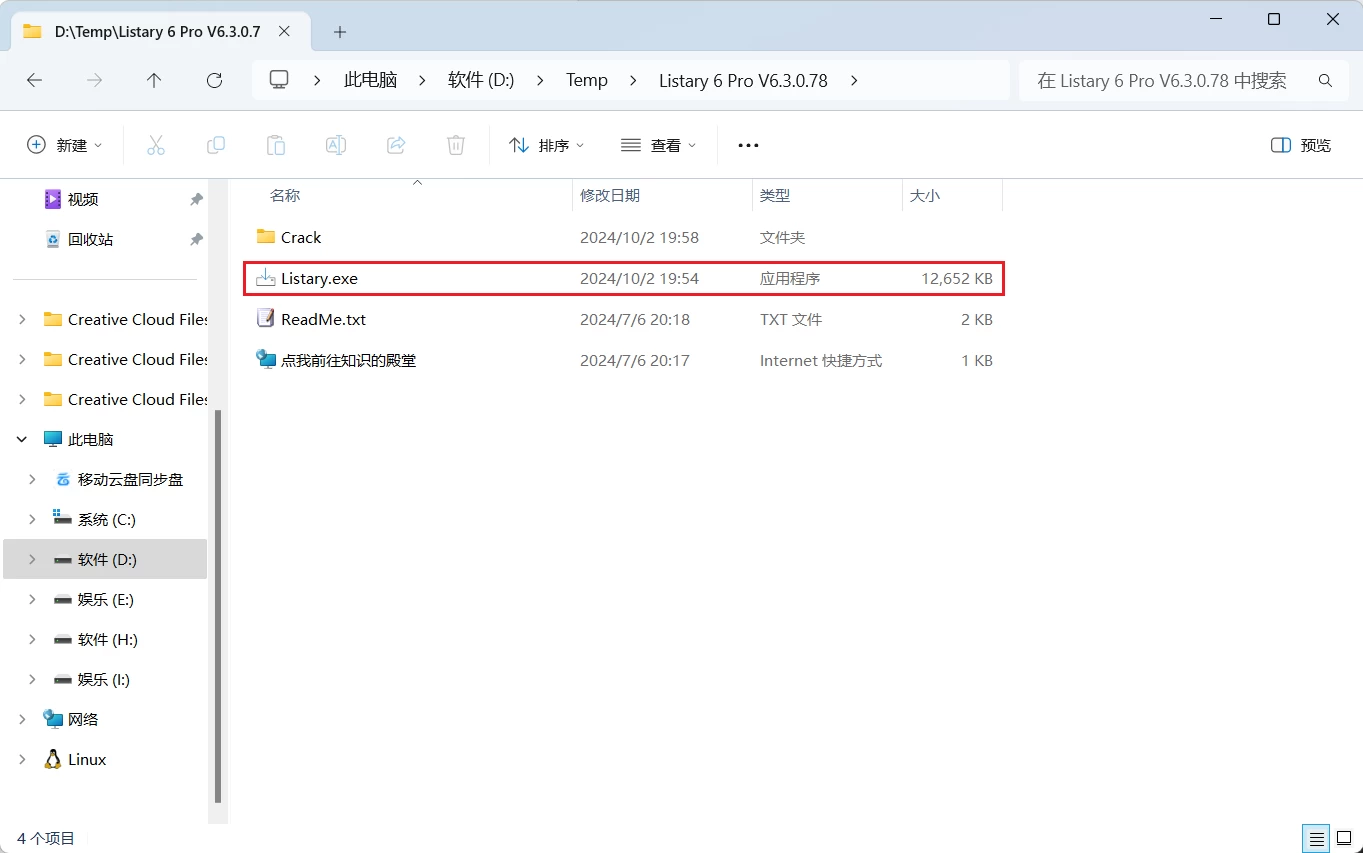Select the file named ReadMe.txt
1363x853 pixels.
(x=324, y=319)
